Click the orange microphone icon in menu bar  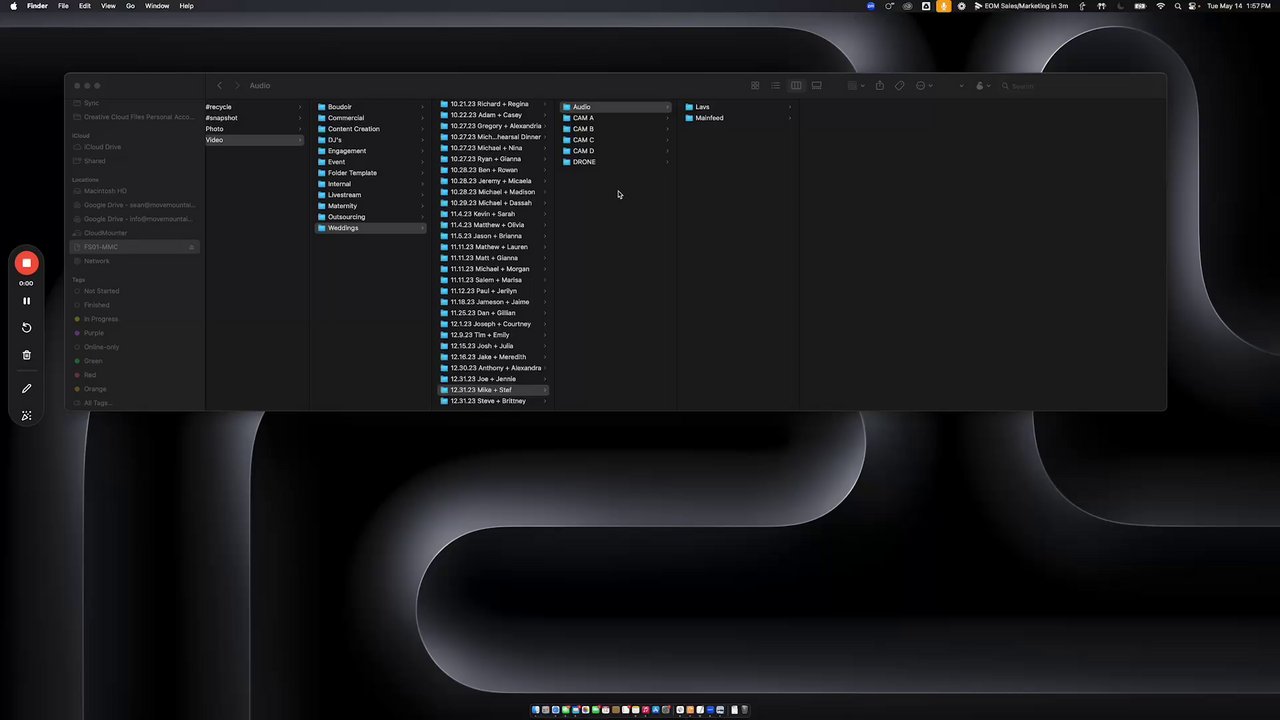[x=943, y=6]
